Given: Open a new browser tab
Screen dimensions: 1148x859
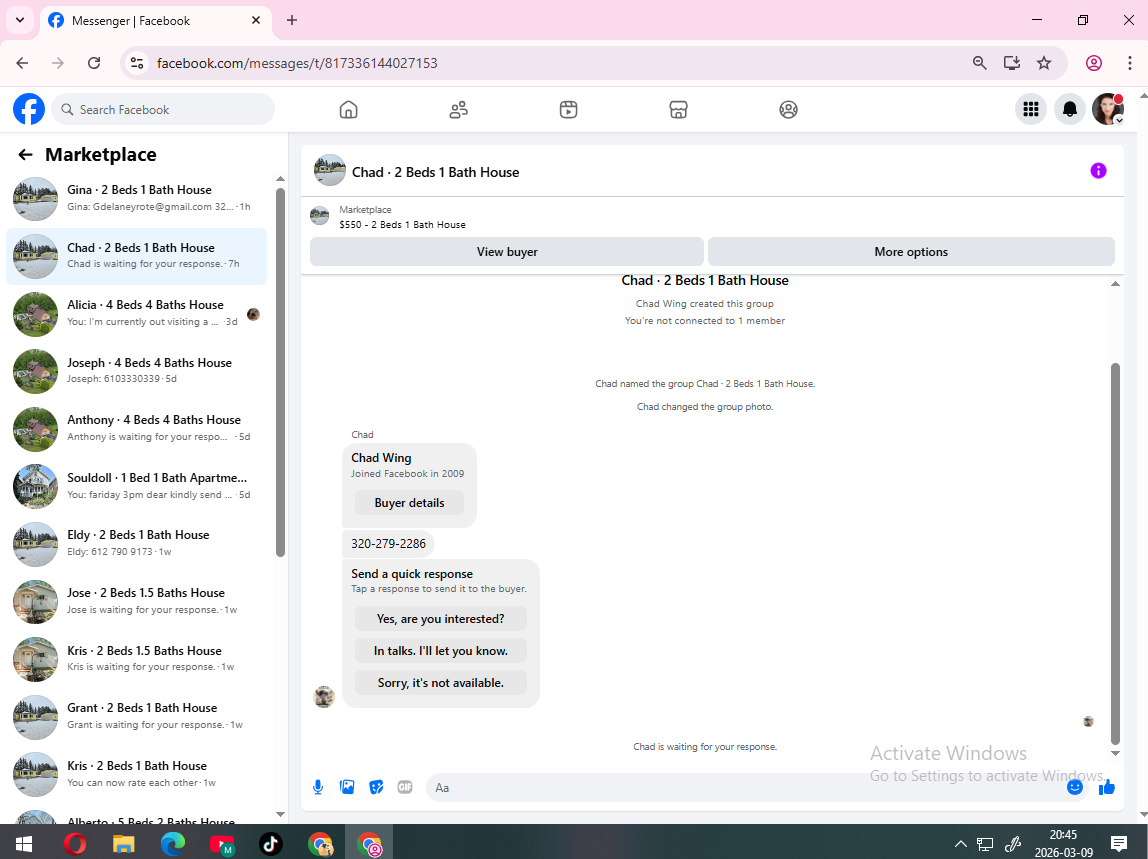Looking at the screenshot, I should pyautogui.click(x=291, y=20).
